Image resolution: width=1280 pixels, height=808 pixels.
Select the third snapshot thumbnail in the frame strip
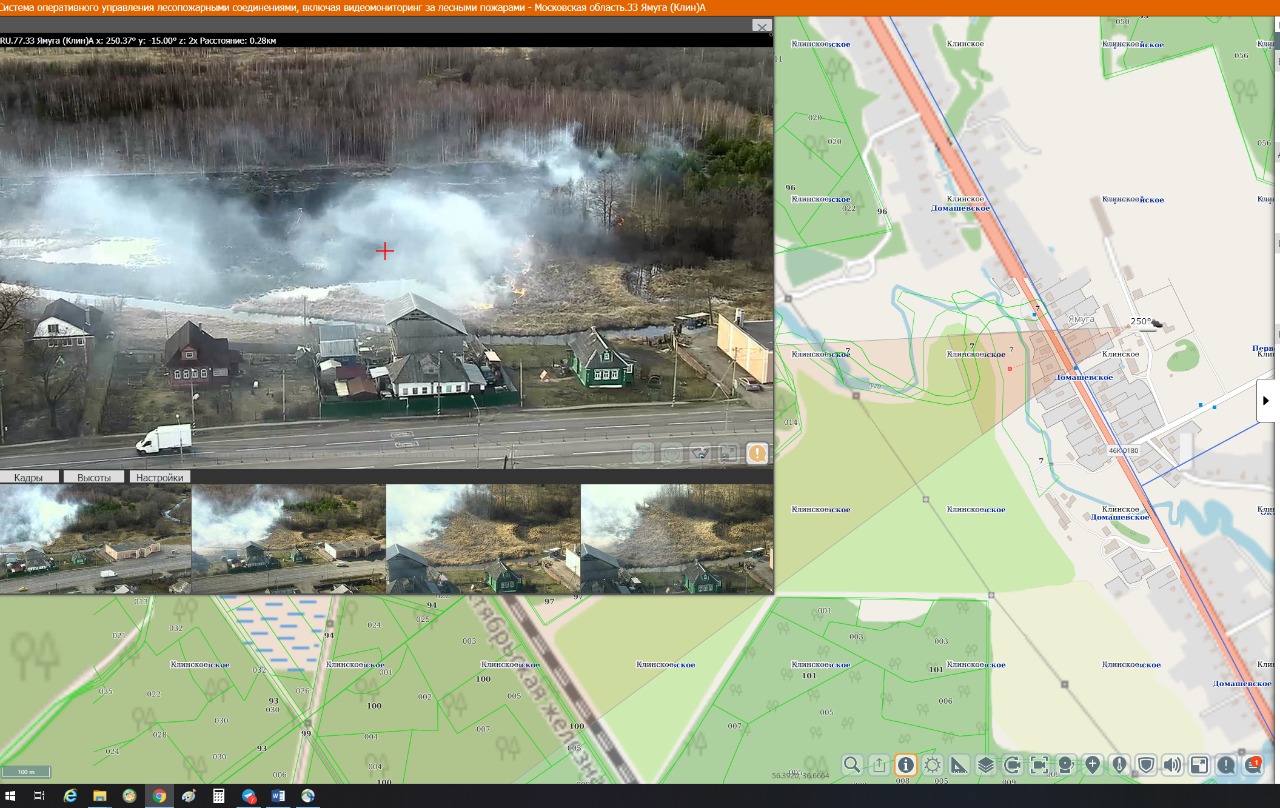(483, 539)
